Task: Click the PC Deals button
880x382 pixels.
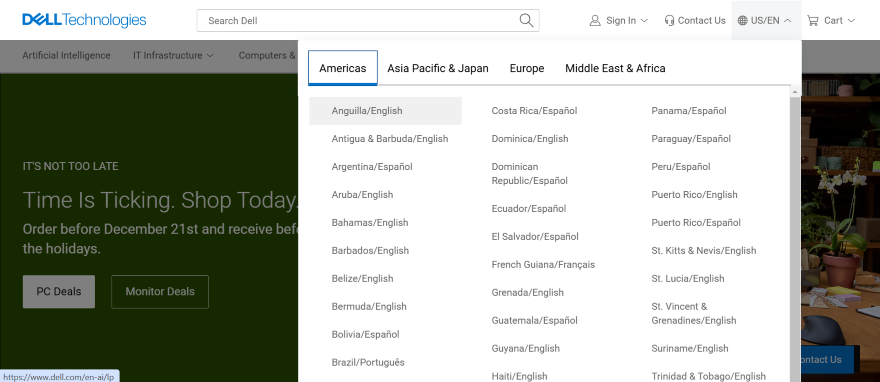Action: 59,292
